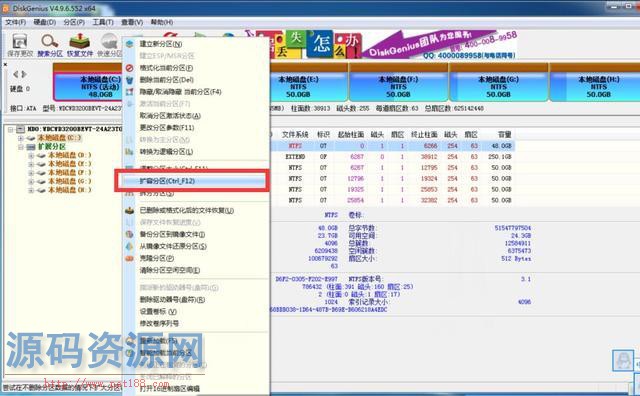Open the 硬盘(D) menu in menu bar
640x396 pixels.
(44, 22)
